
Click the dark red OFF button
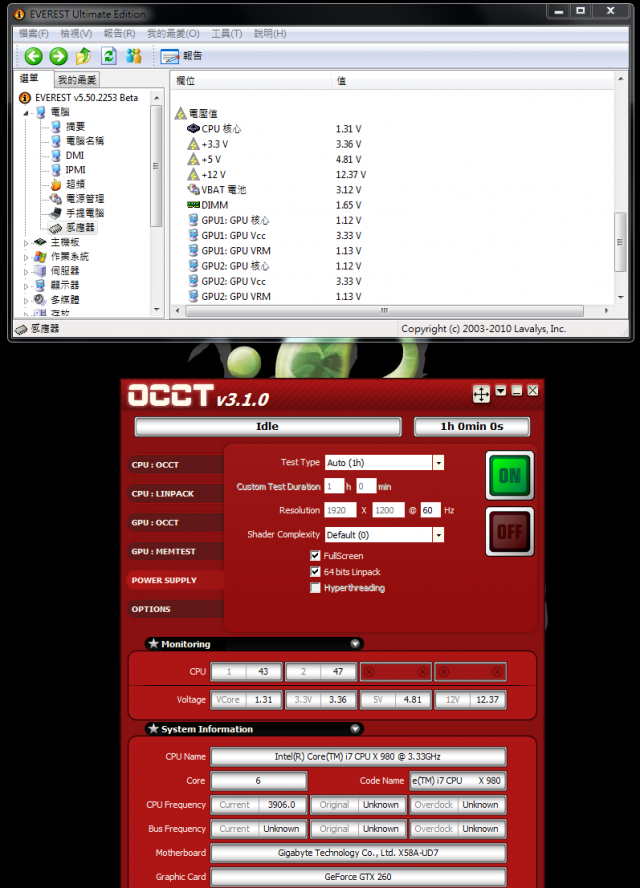click(x=510, y=531)
